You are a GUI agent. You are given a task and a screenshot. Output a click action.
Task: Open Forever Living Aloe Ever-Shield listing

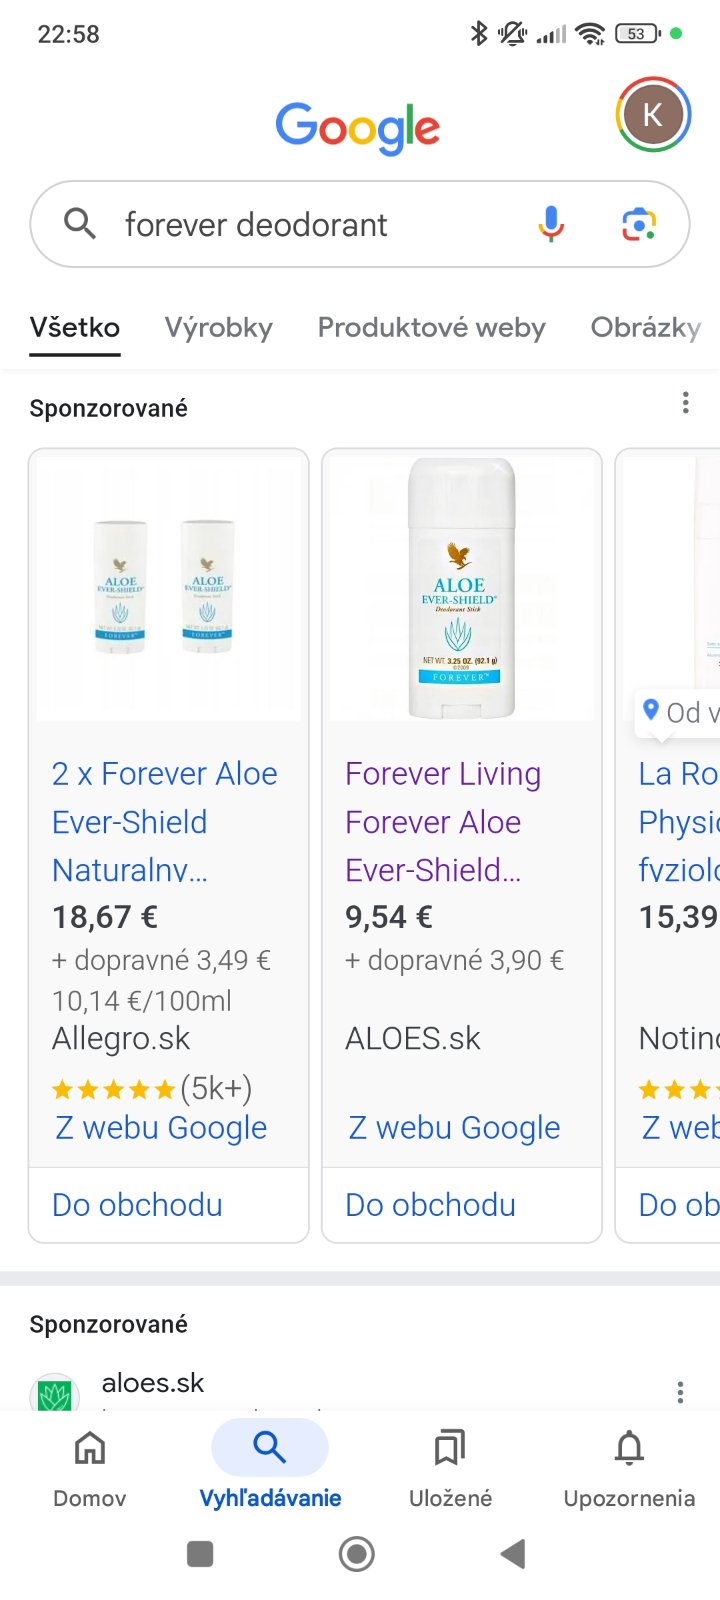pos(443,822)
